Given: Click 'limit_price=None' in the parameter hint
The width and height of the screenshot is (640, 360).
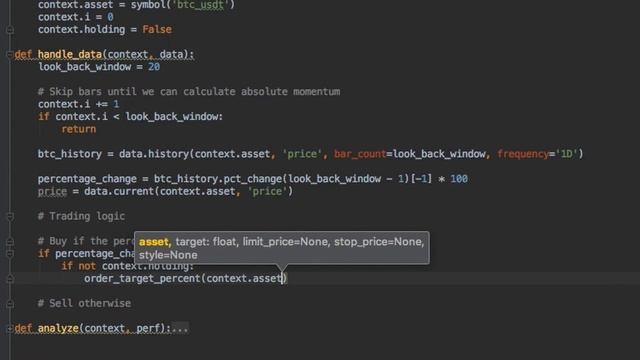Looking at the screenshot, I should 285,242.
